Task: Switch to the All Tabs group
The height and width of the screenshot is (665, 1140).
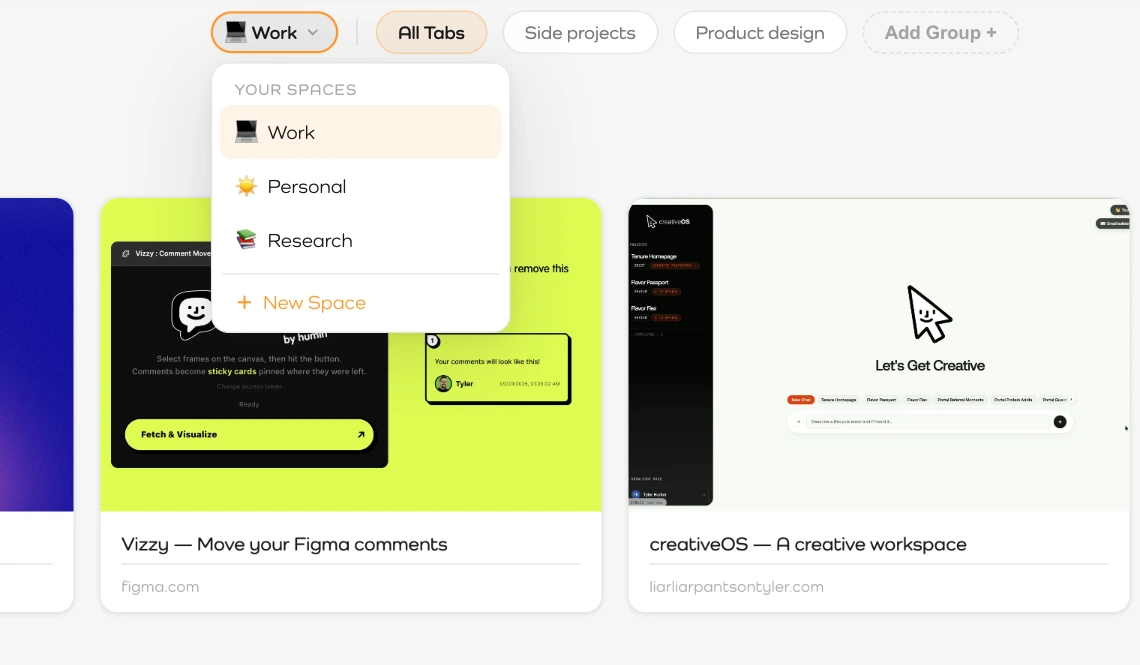Action: tap(431, 33)
